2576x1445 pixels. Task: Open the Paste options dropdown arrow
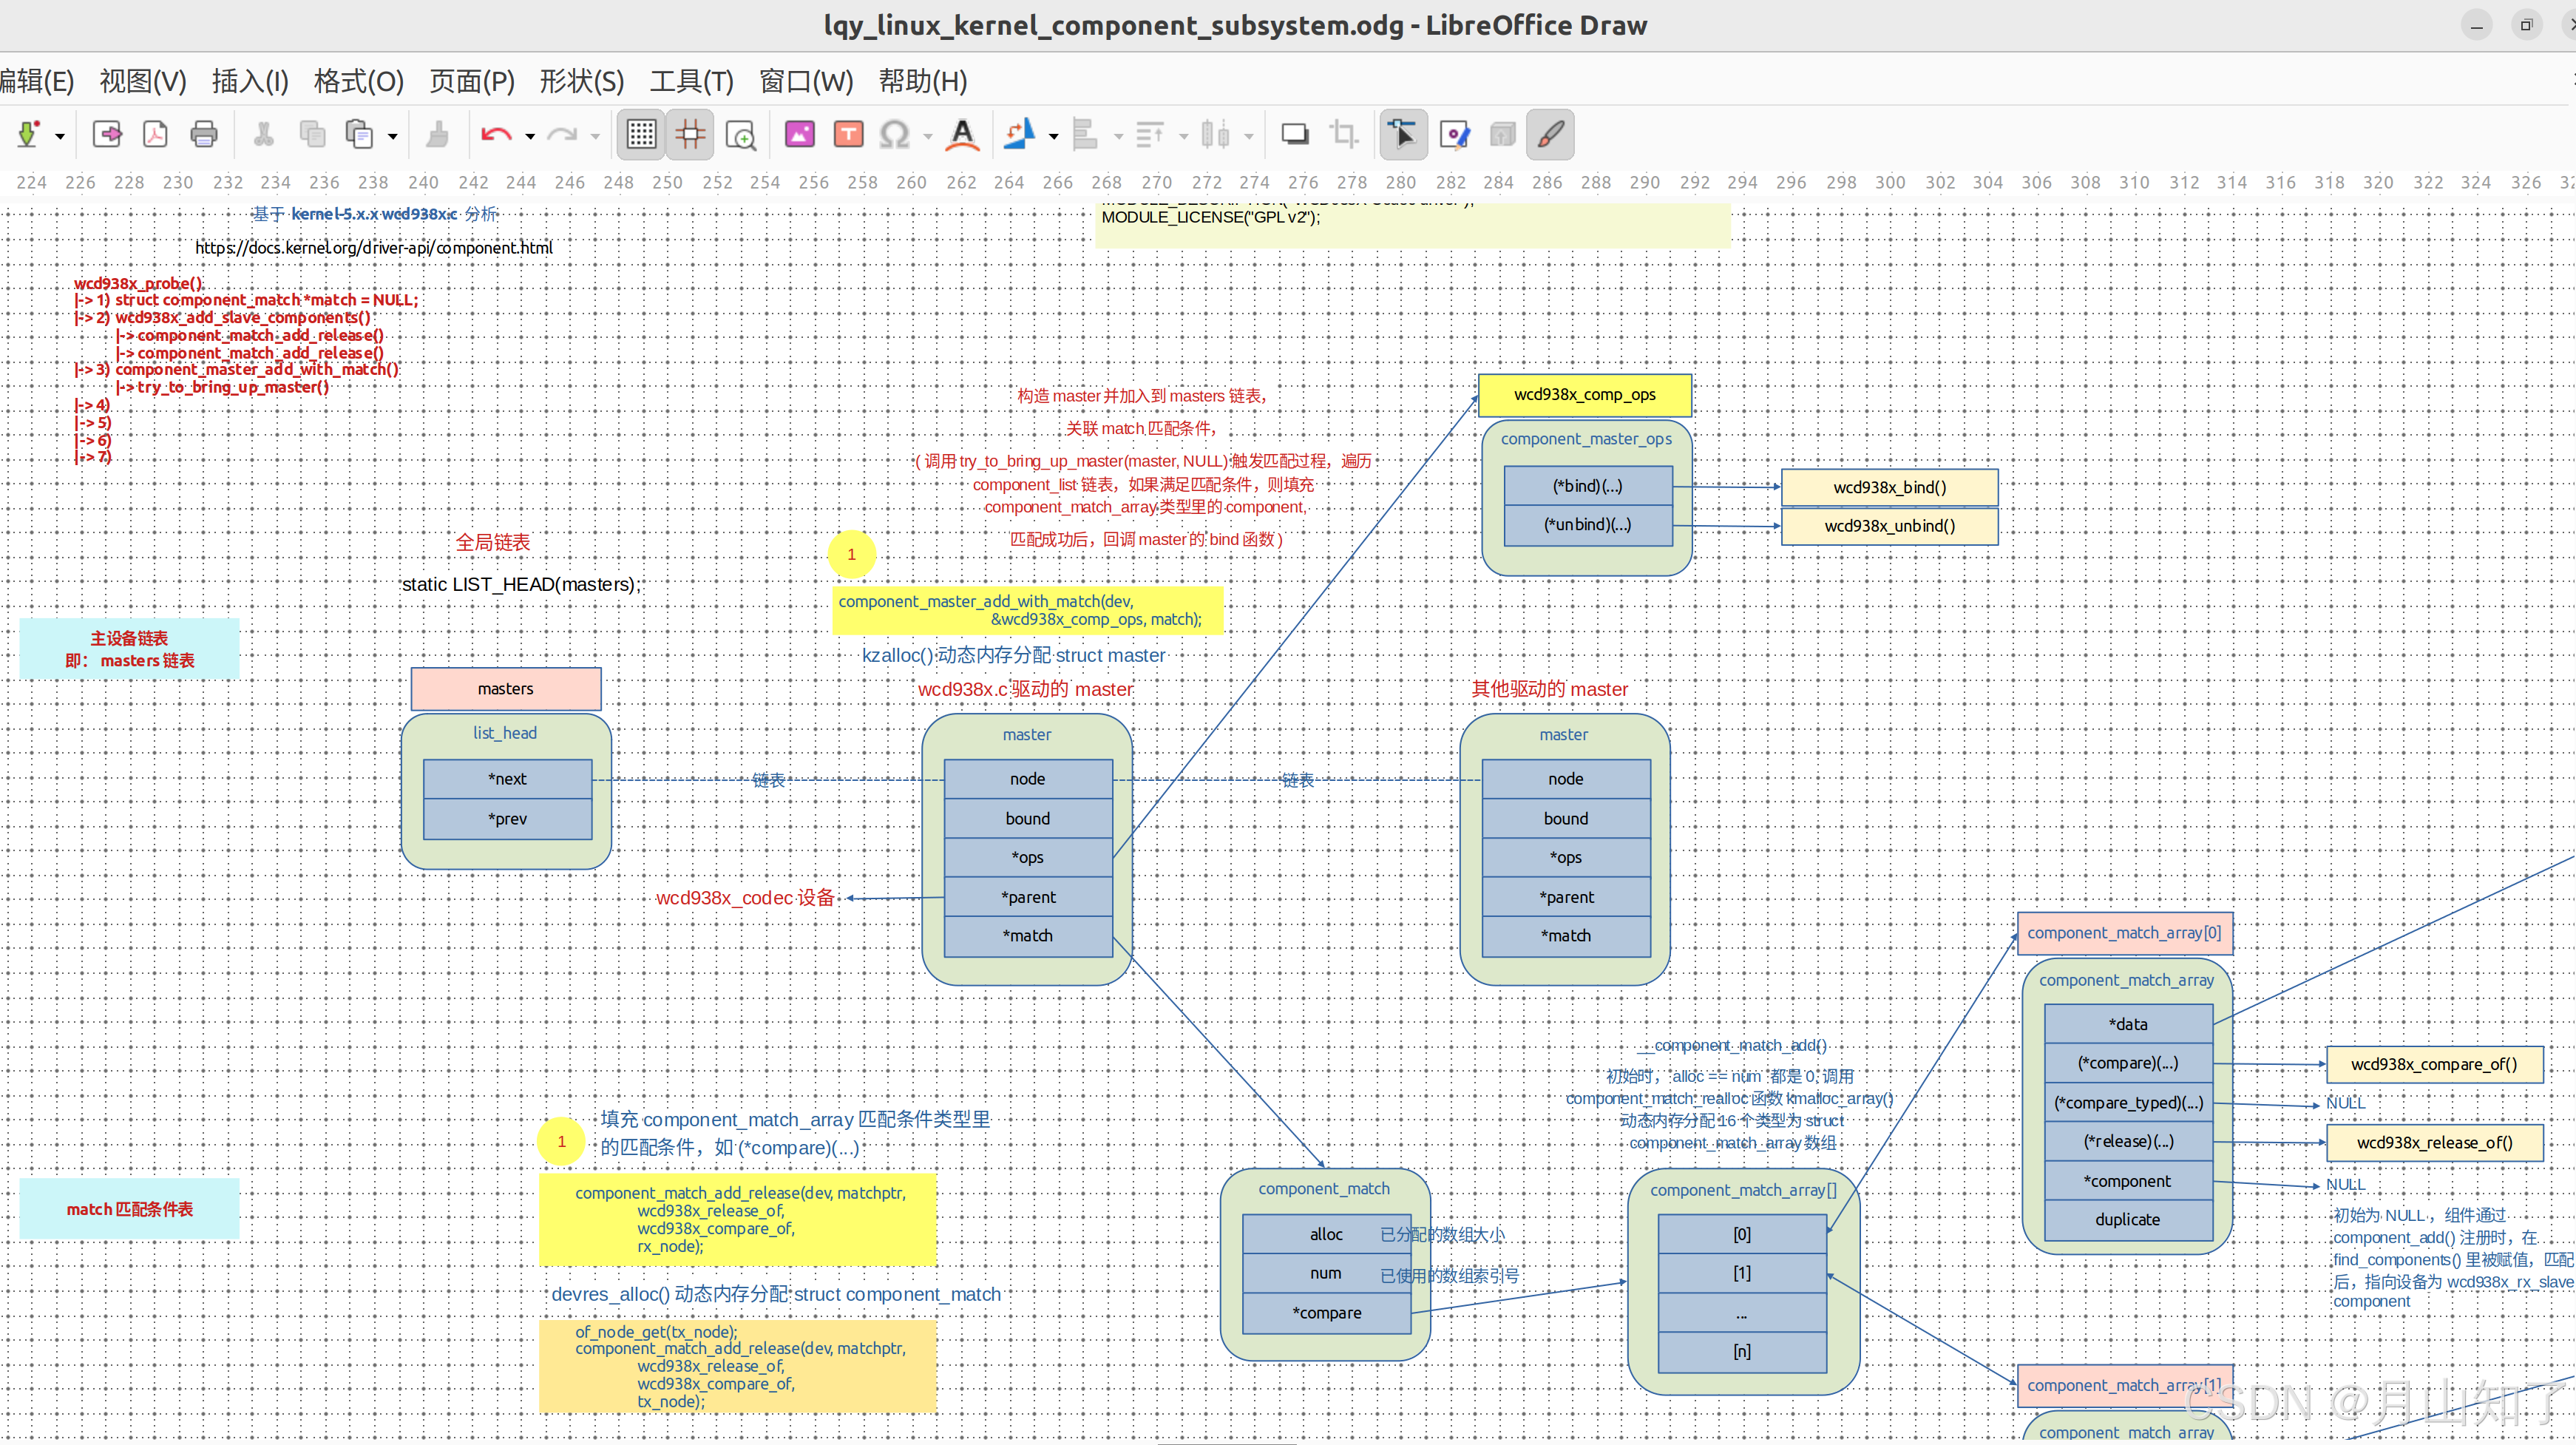(x=393, y=137)
